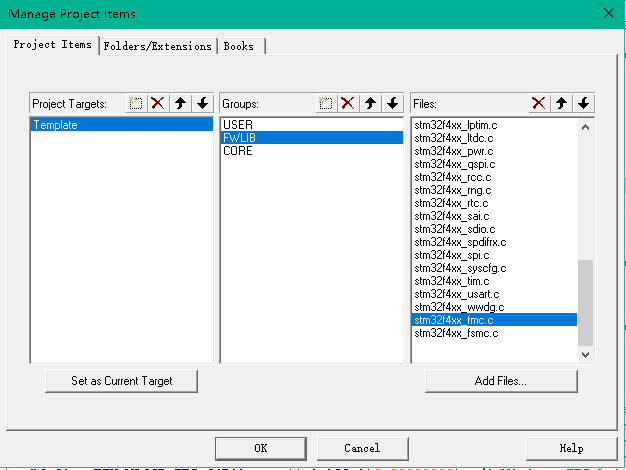626x470 pixels.
Task: Click the Cancel button
Action: (x=363, y=448)
